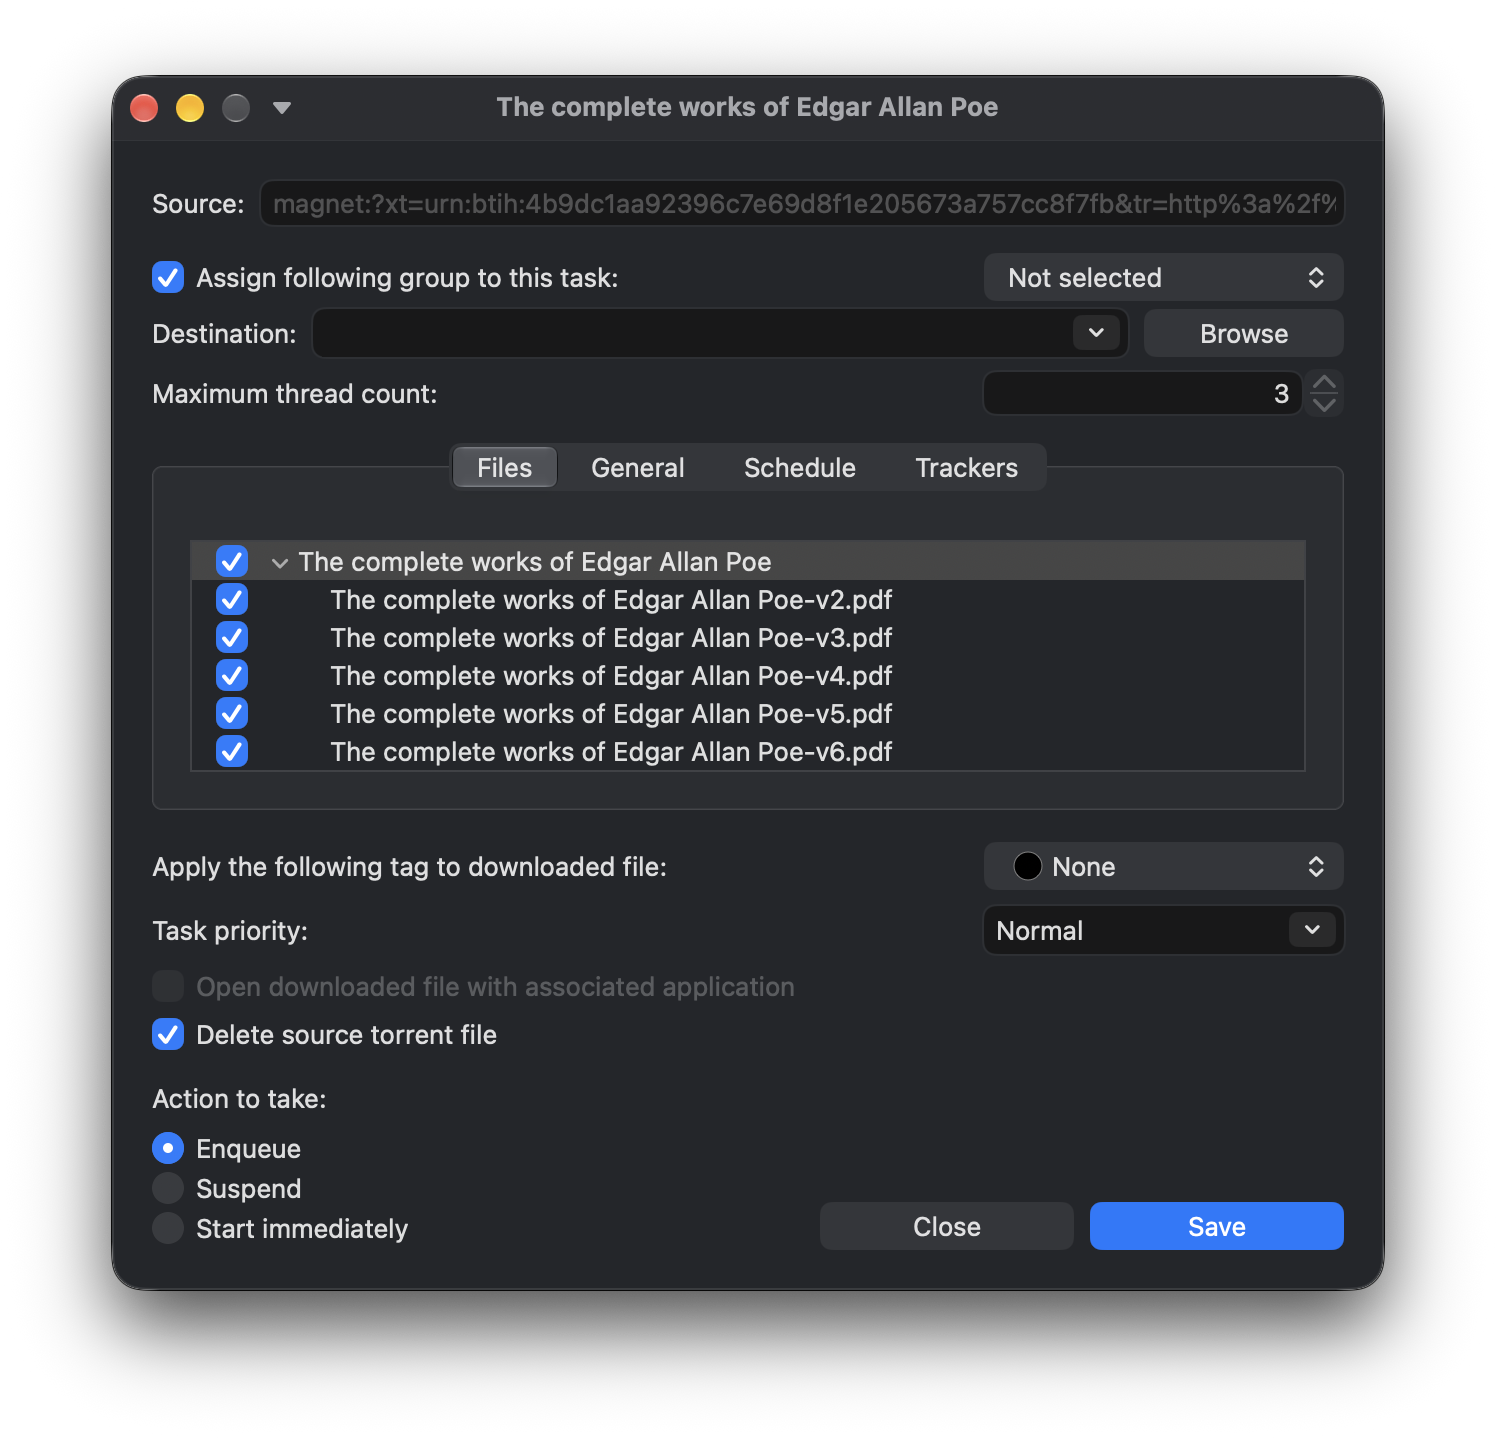Choose the Suspend action radio button

[168, 1188]
